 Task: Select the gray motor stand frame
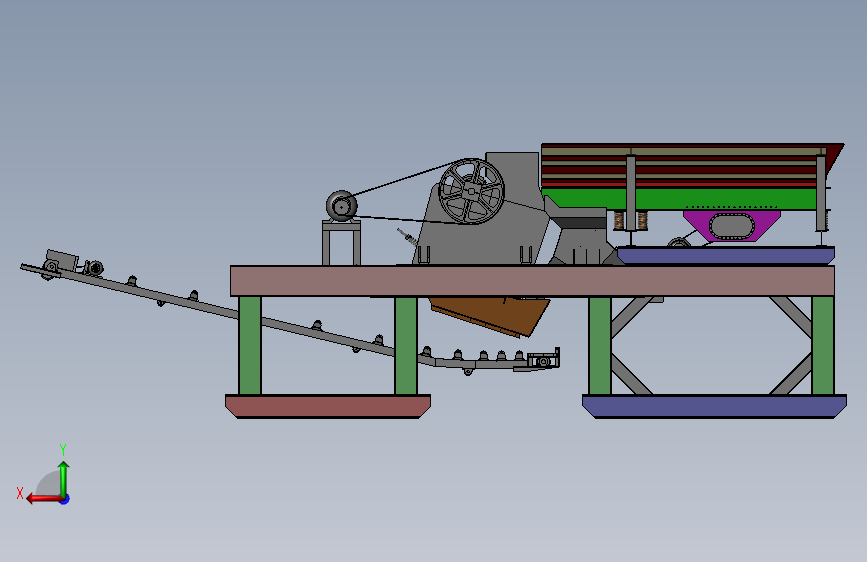pos(341,243)
